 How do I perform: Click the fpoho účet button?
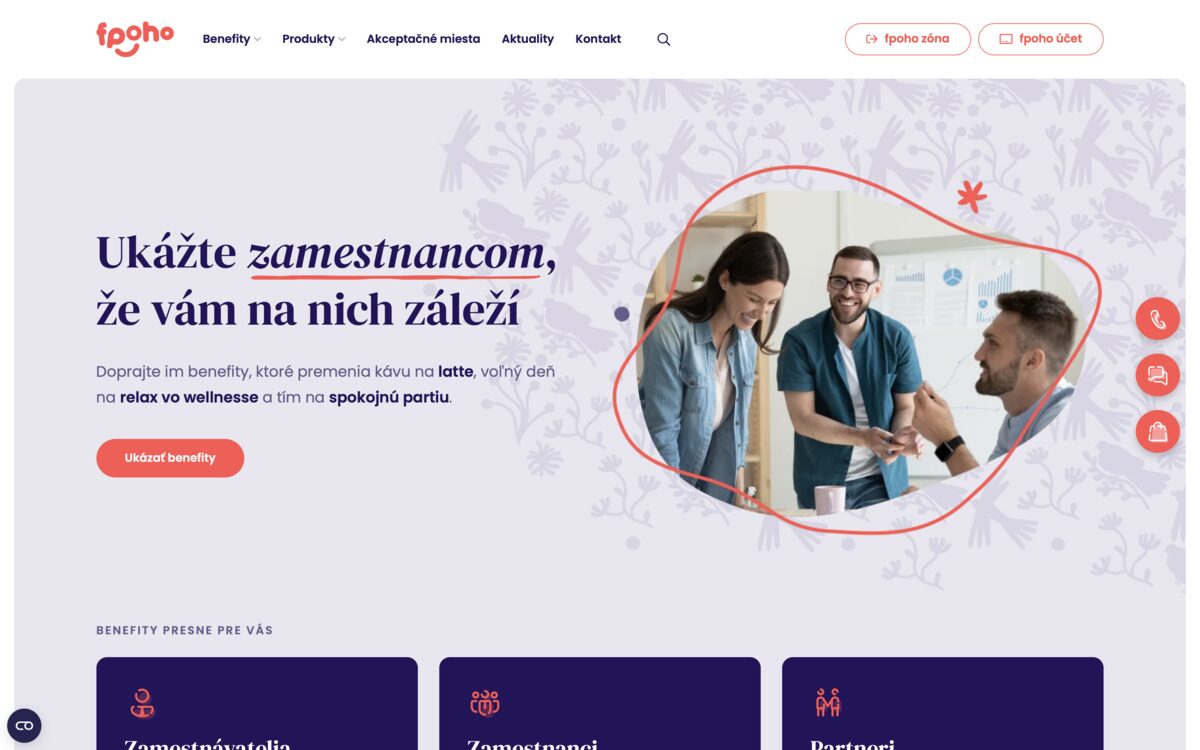[x=1041, y=39]
